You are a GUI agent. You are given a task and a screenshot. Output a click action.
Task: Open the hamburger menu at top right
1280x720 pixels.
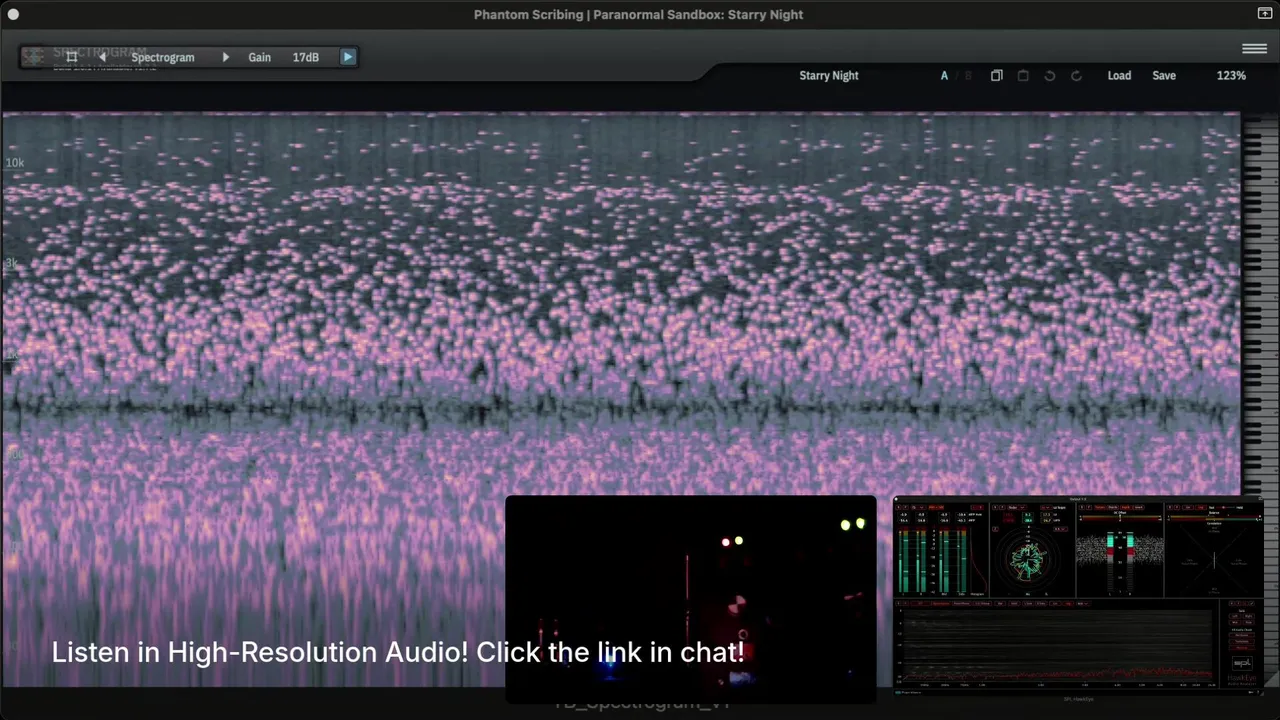click(1254, 48)
